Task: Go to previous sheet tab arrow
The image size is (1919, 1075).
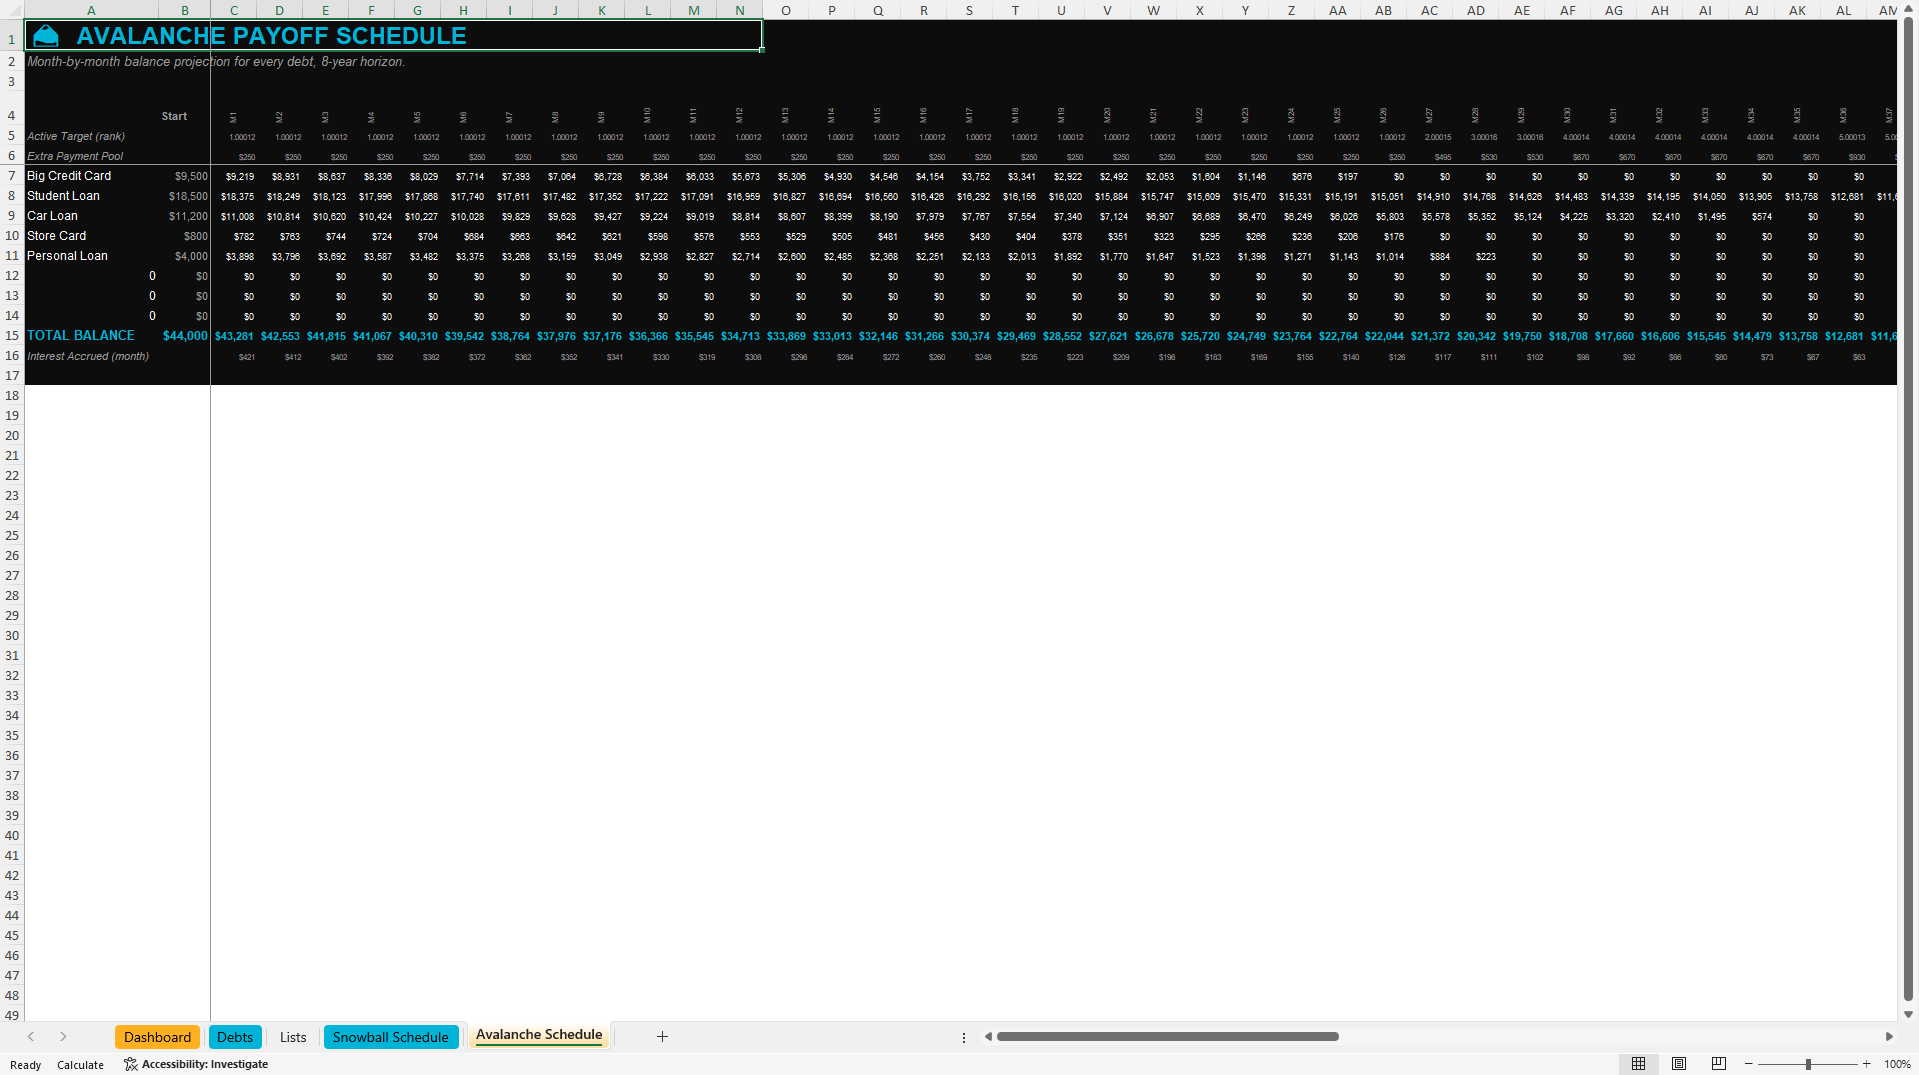Action: tap(31, 1037)
